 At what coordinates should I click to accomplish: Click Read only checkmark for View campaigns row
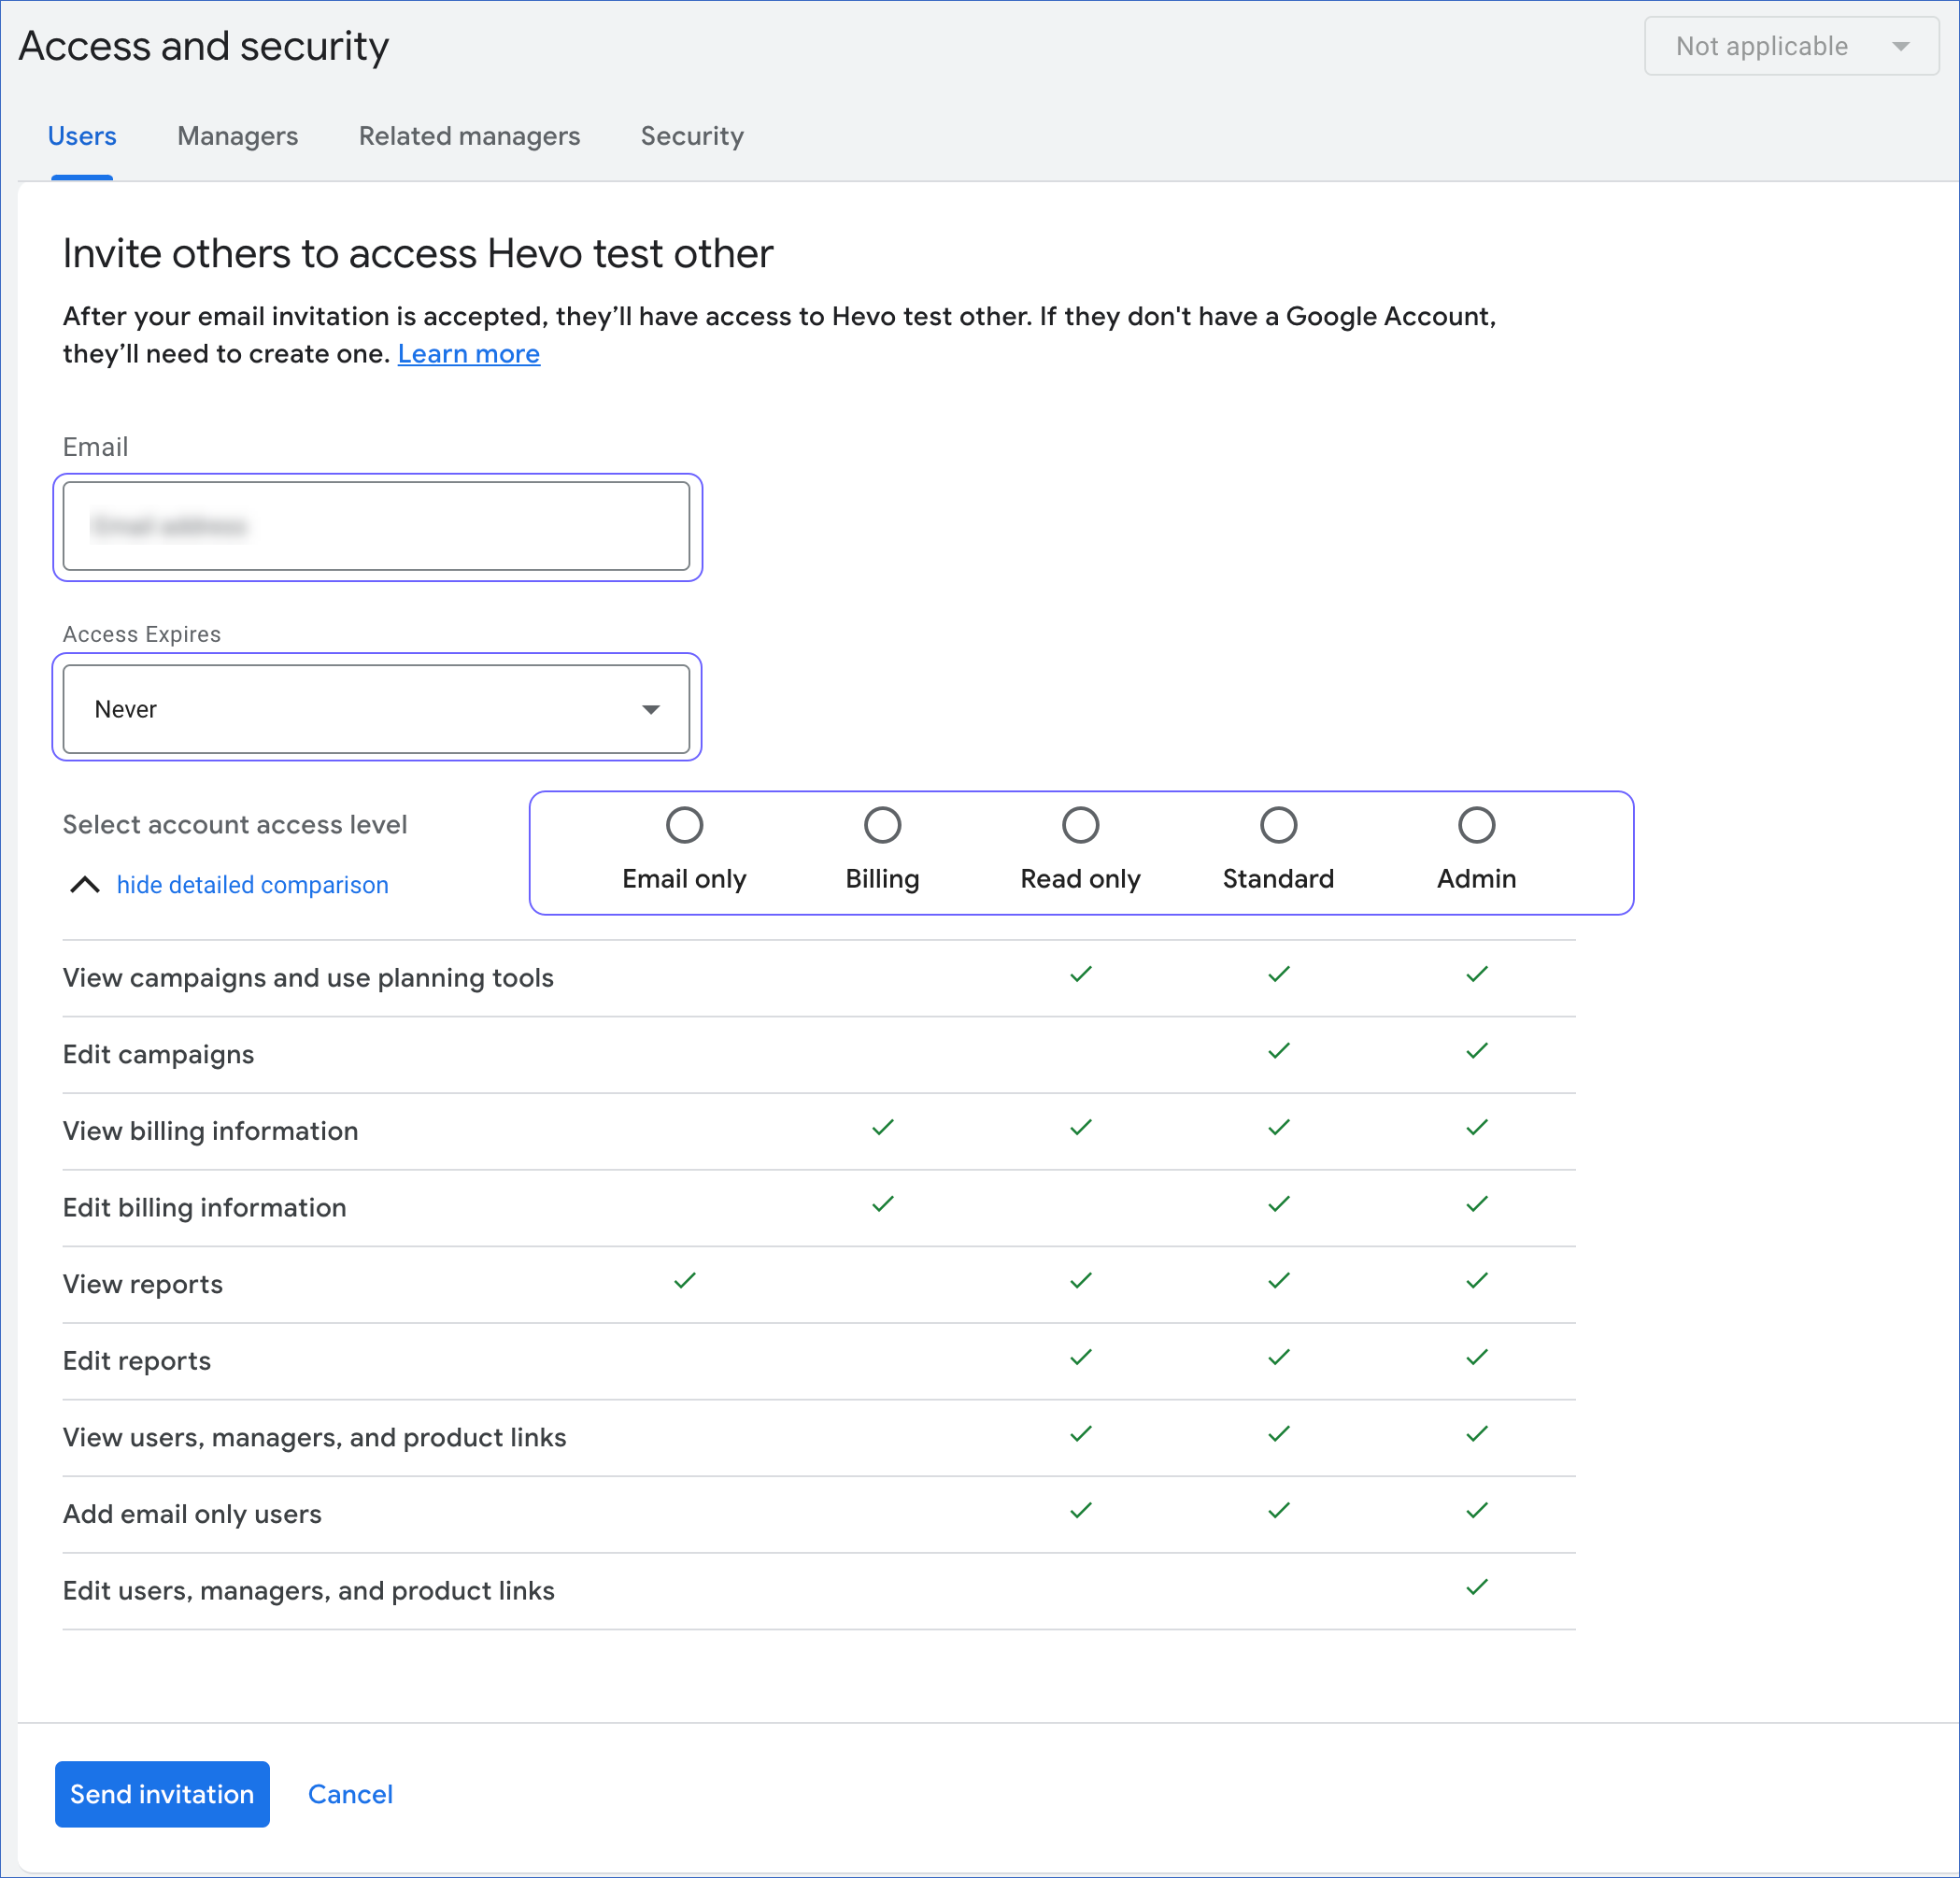1080,974
